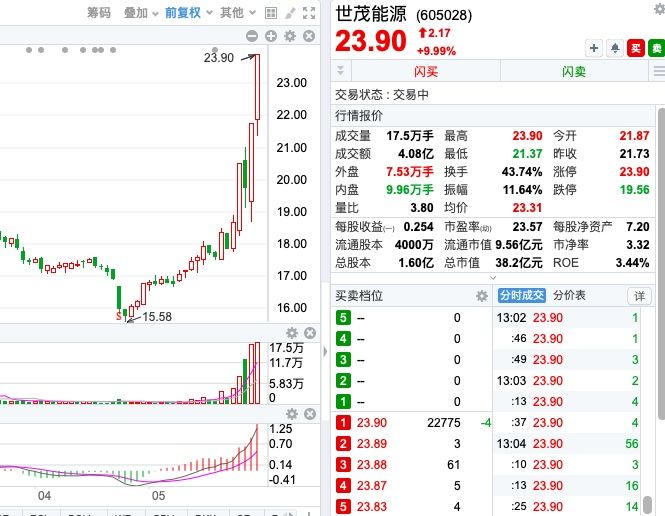This screenshot has width=665, height=516.
Task: Click the 换手 turnover value 43.74%
Action: click(522, 172)
